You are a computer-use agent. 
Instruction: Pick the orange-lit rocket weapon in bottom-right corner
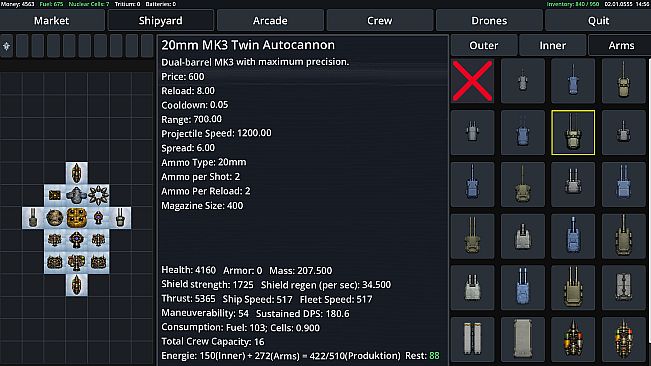[x=623, y=339]
